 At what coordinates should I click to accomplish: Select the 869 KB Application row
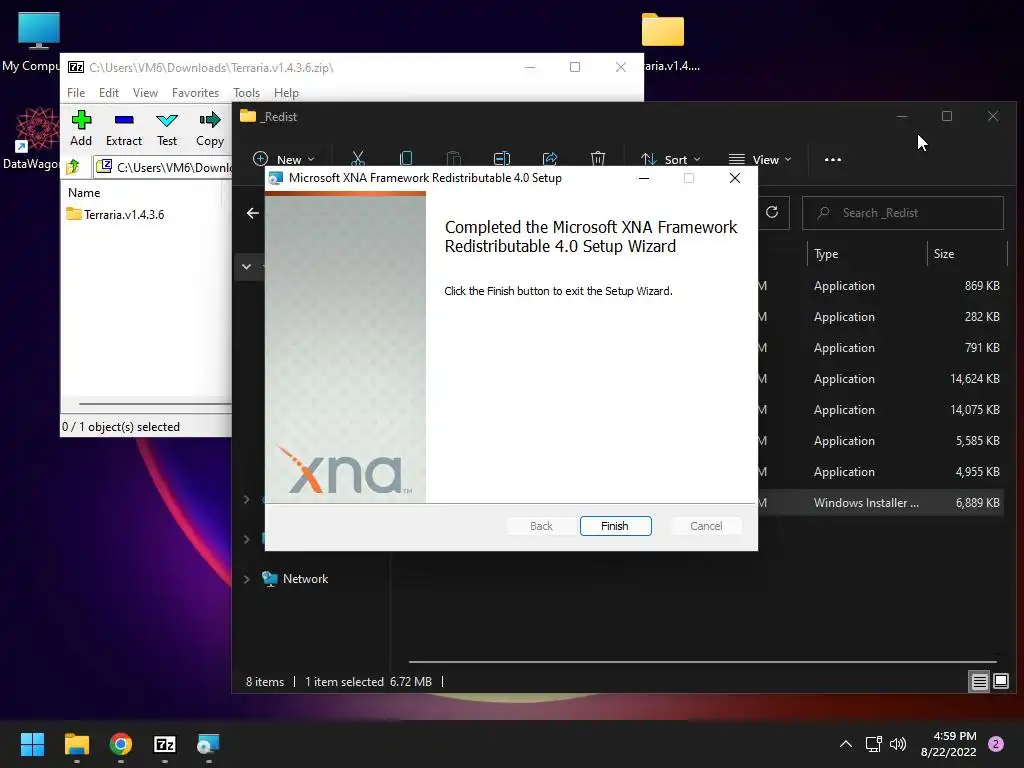(880, 285)
